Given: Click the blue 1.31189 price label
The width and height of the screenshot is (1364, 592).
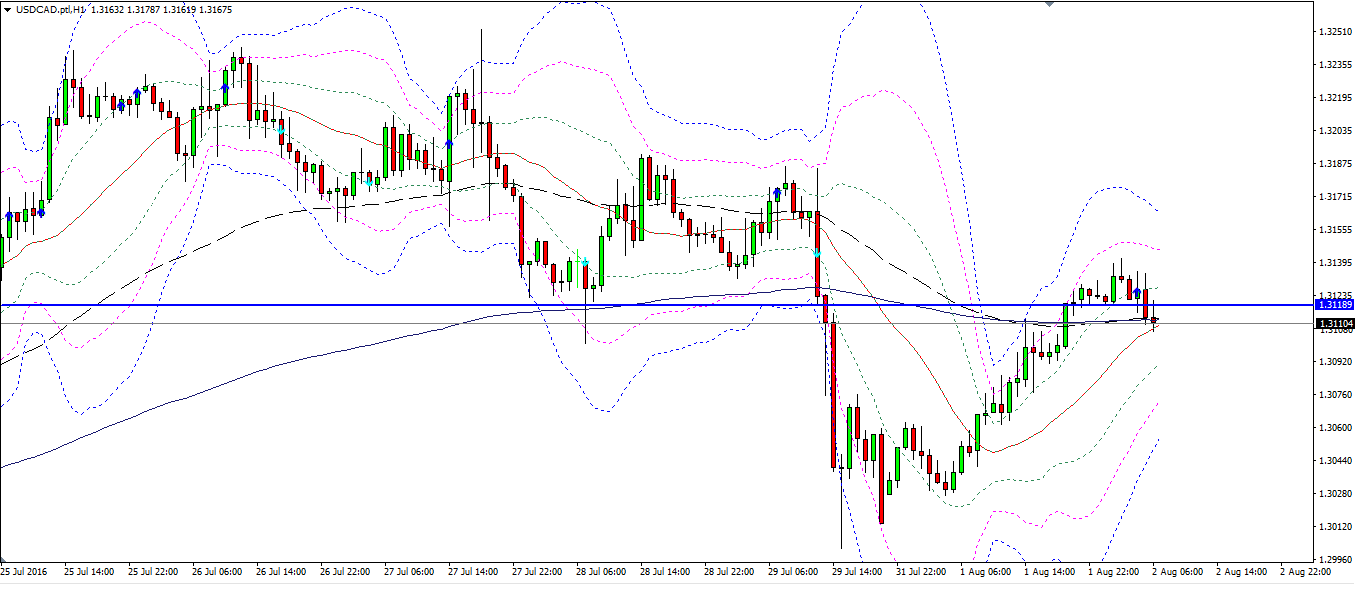Looking at the screenshot, I should pyautogui.click(x=1336, y=304).
